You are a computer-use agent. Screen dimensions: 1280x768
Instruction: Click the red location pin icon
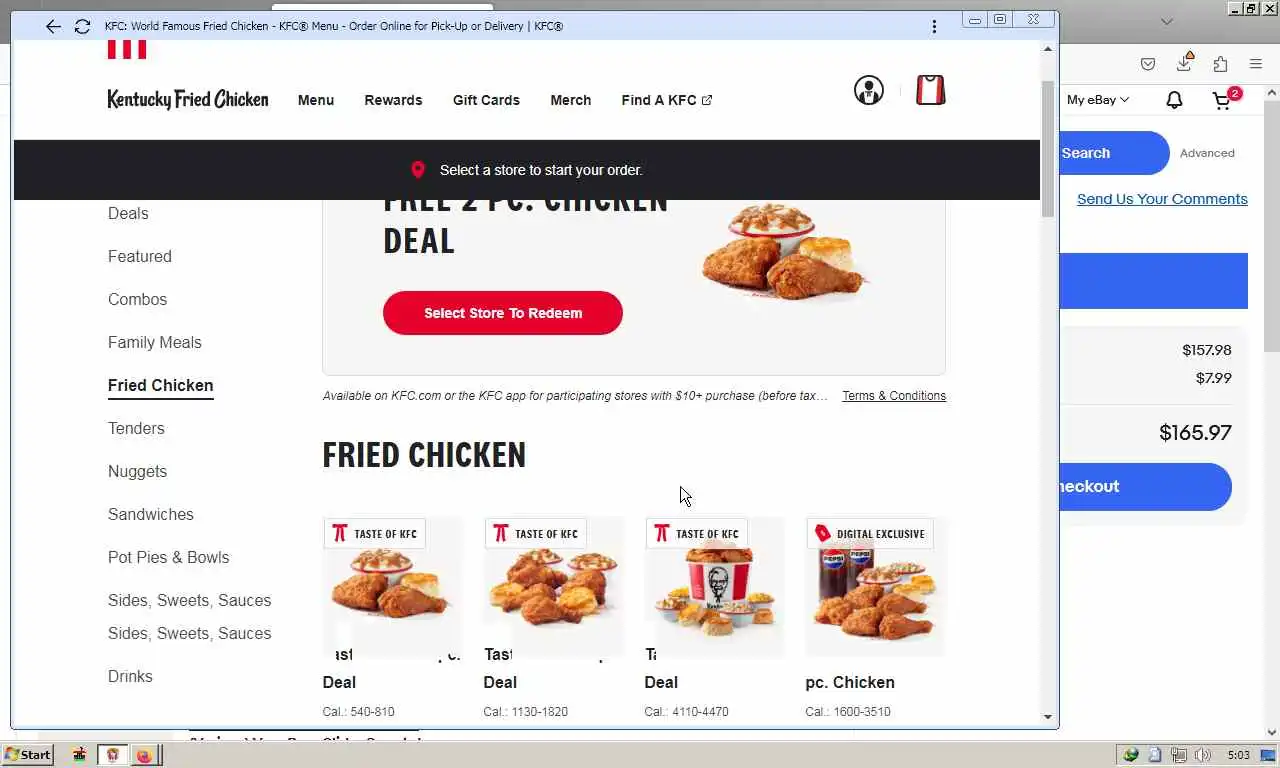[x=418, y=170]
